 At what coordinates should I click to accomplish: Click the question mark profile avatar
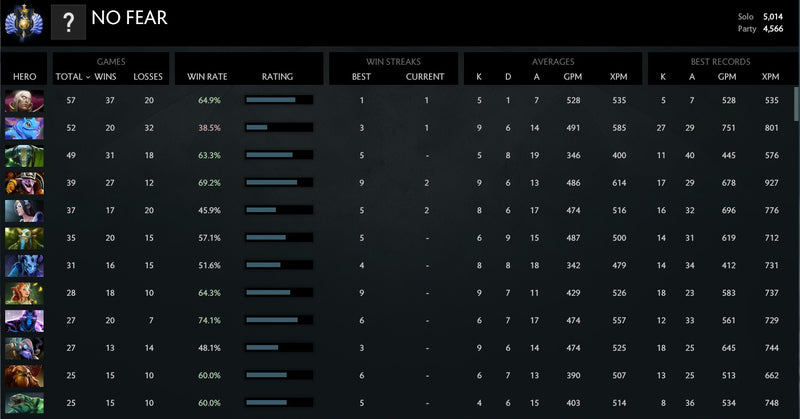click(x=67, y=22)
